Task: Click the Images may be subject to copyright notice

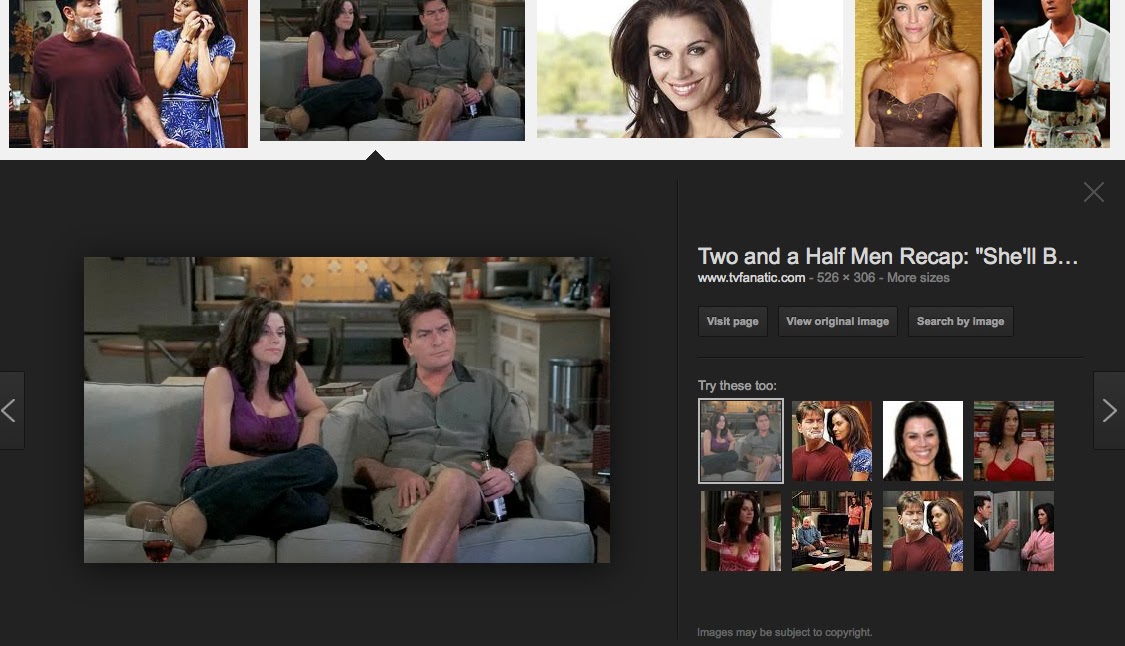Action: (784, 632)
